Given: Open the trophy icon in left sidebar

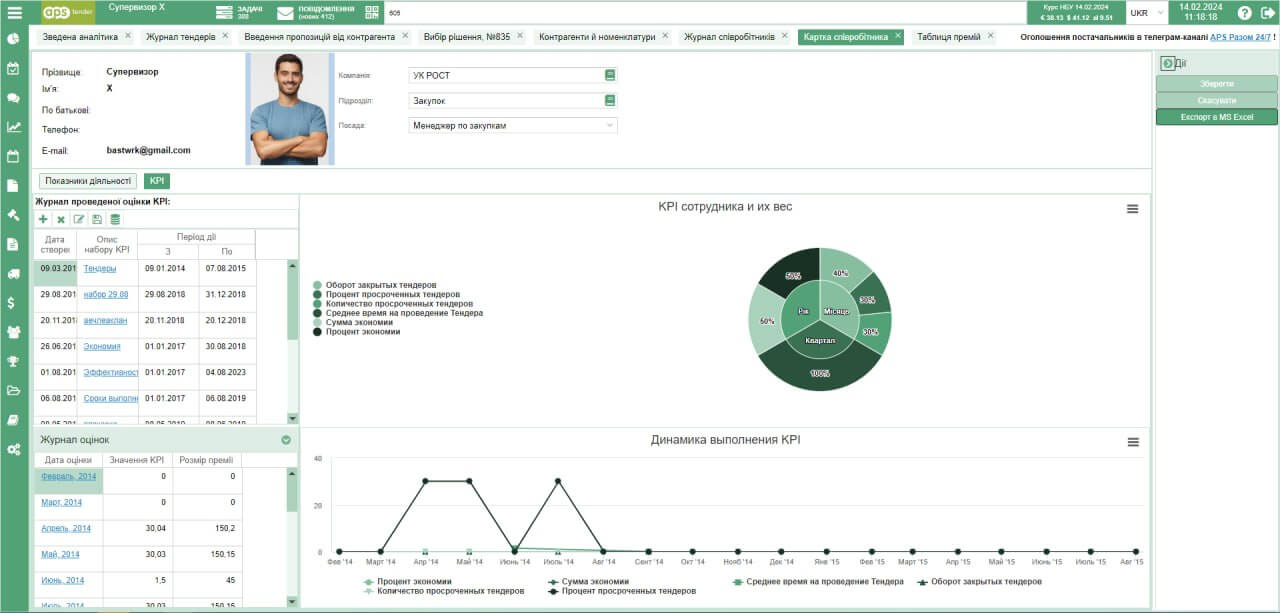Looking at the screenshot, I should point(13,361).
